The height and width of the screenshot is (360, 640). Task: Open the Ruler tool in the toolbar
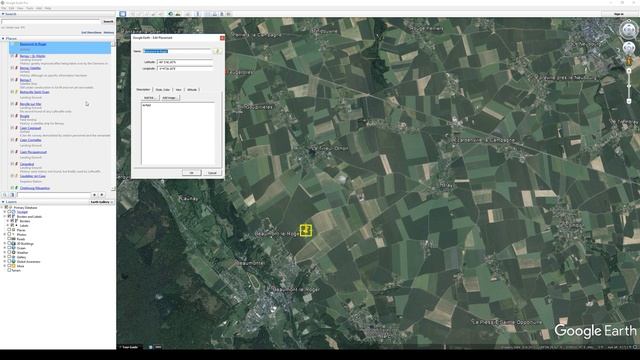pyautogui.click(x=198, y=14)
